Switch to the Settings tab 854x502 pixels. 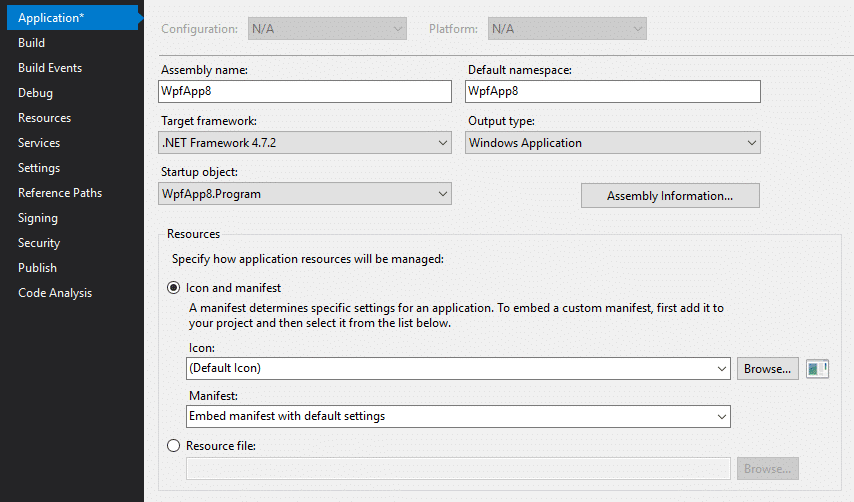tap(39, 168)
